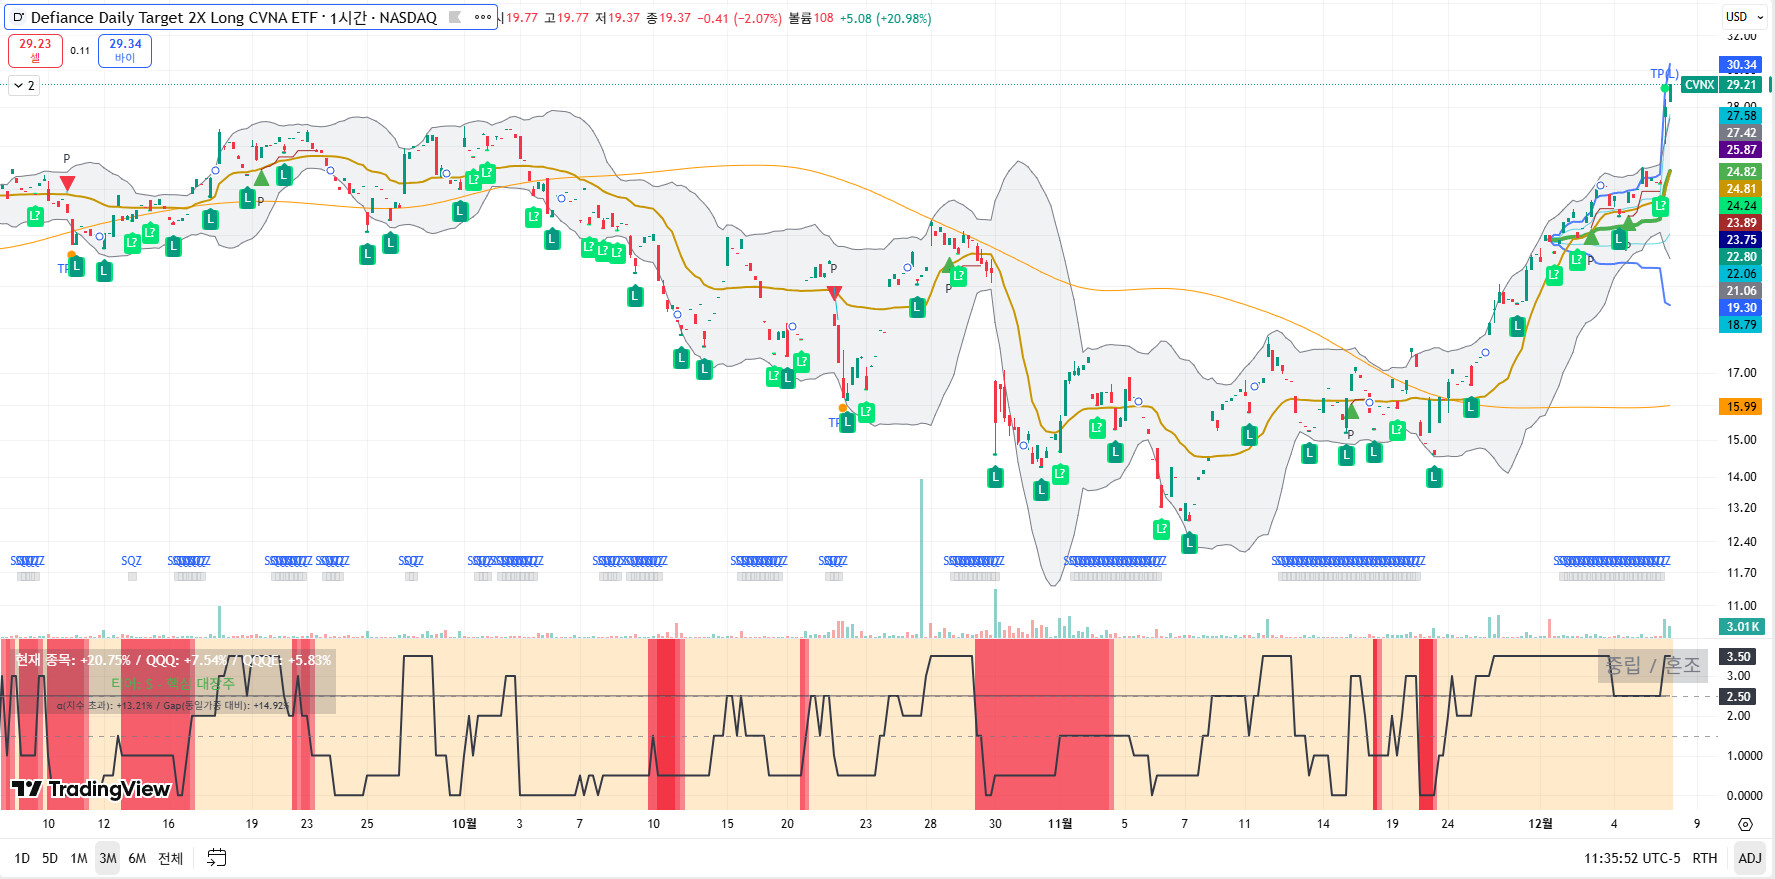Expand the collapsed indicators legend chevron
The height and width of the screenshot is (879, 1775).
[x=19, y=86]
